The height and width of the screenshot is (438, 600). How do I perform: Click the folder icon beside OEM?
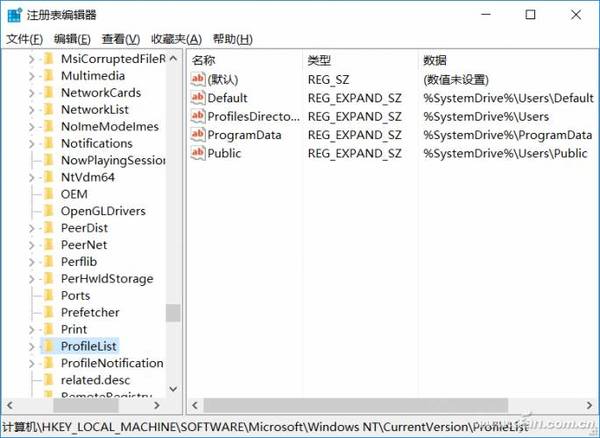click(49, 194)
